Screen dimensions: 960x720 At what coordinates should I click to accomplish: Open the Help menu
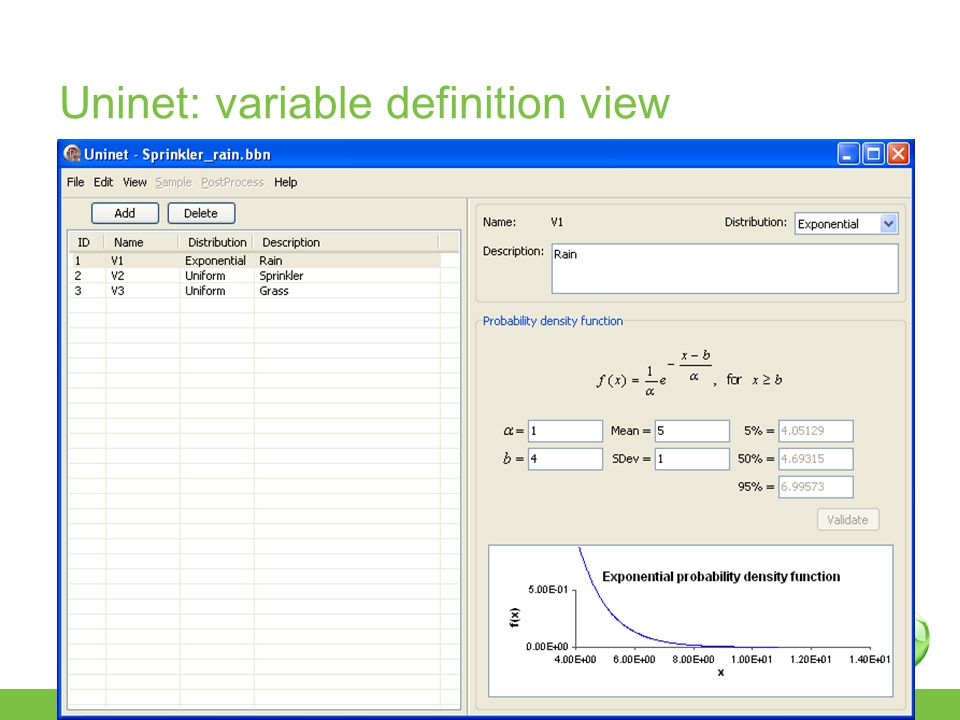(285, 182)
